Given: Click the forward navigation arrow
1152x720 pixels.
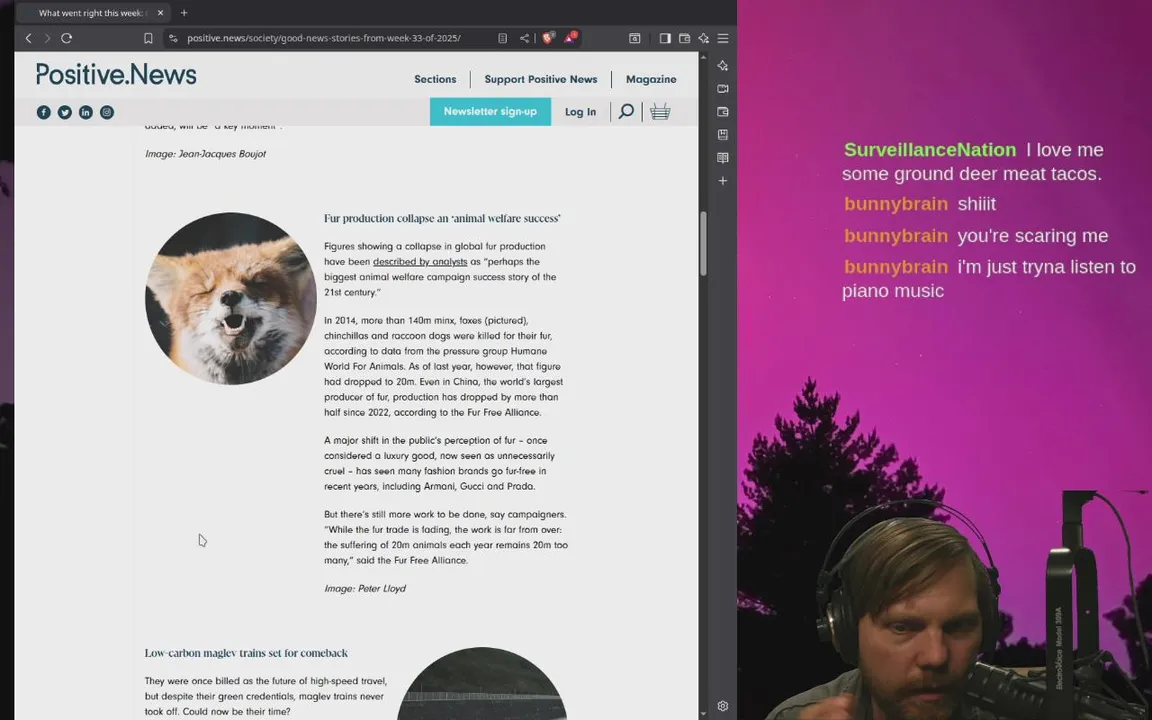Looking at the screenshot, I should pyautogui.click(x=47, y=38).
